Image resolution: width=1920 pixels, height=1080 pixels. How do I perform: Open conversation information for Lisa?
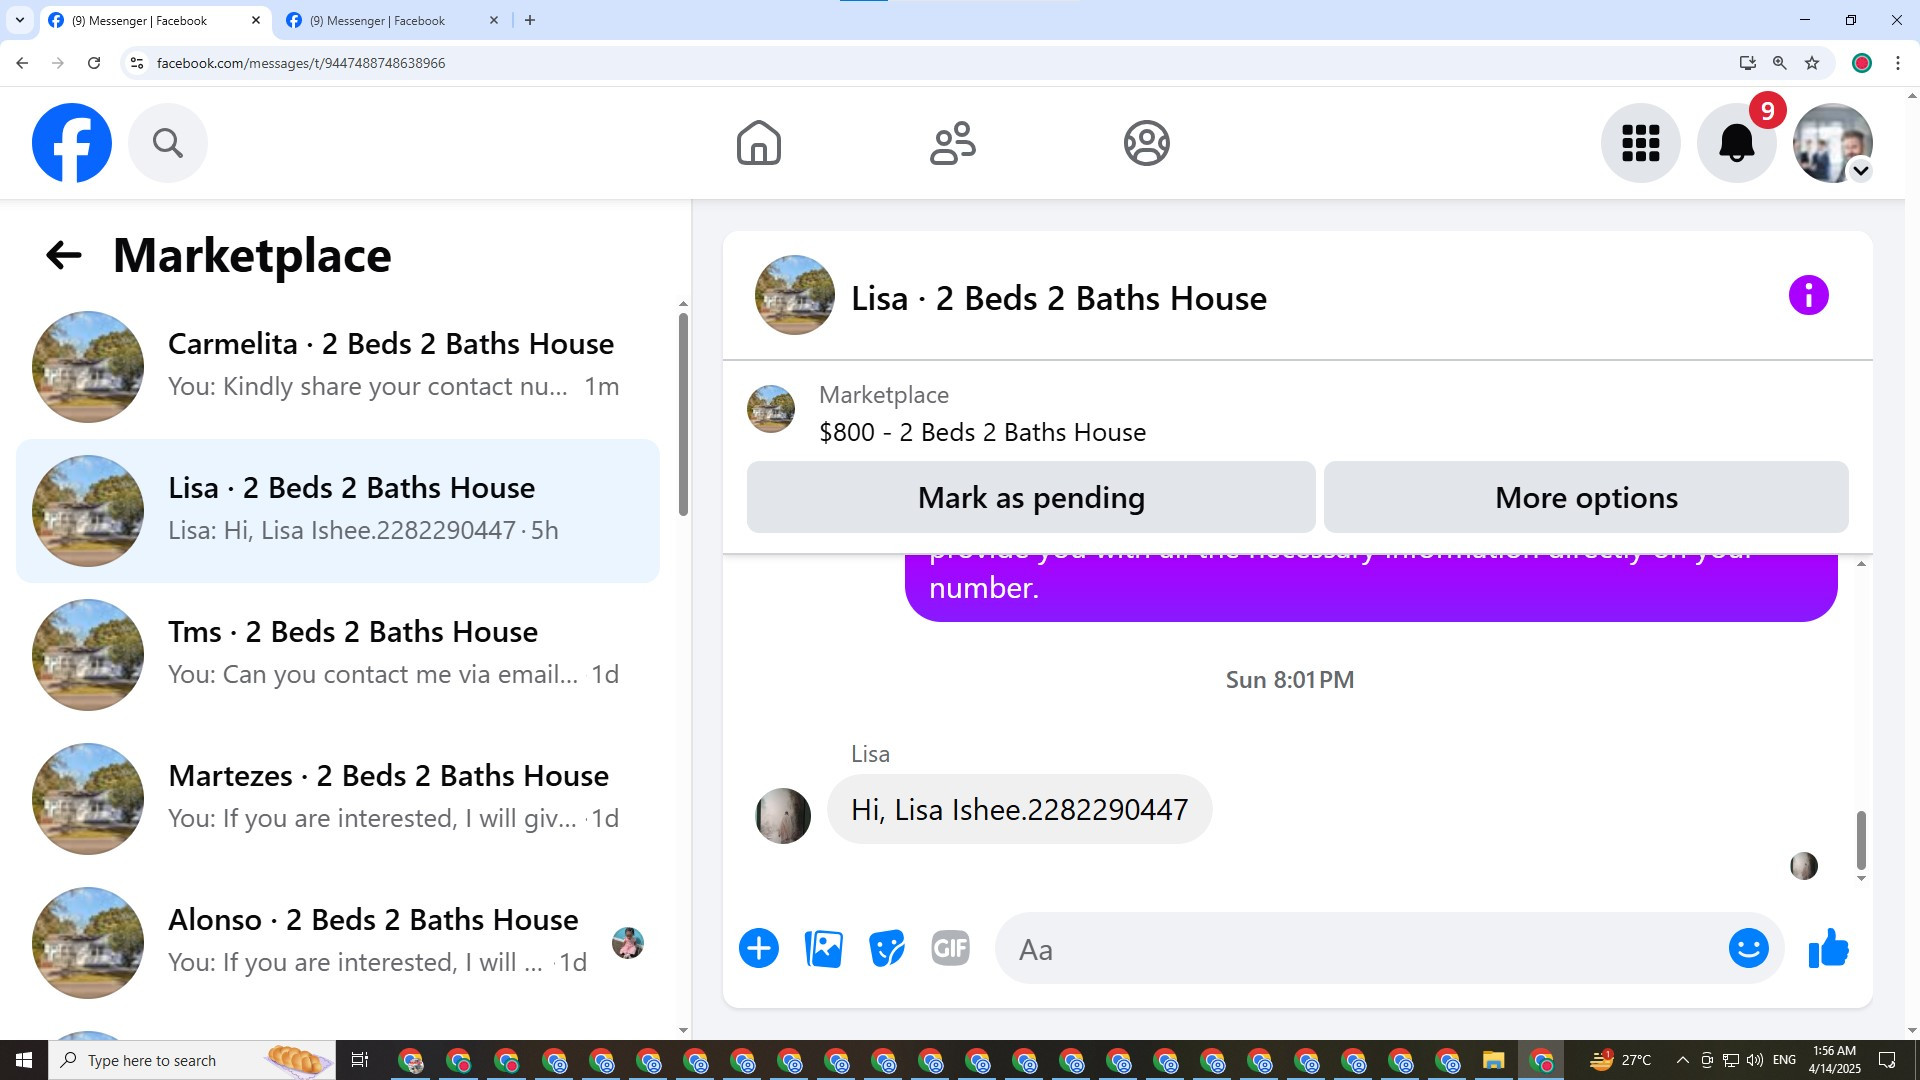coord(1808,296)
